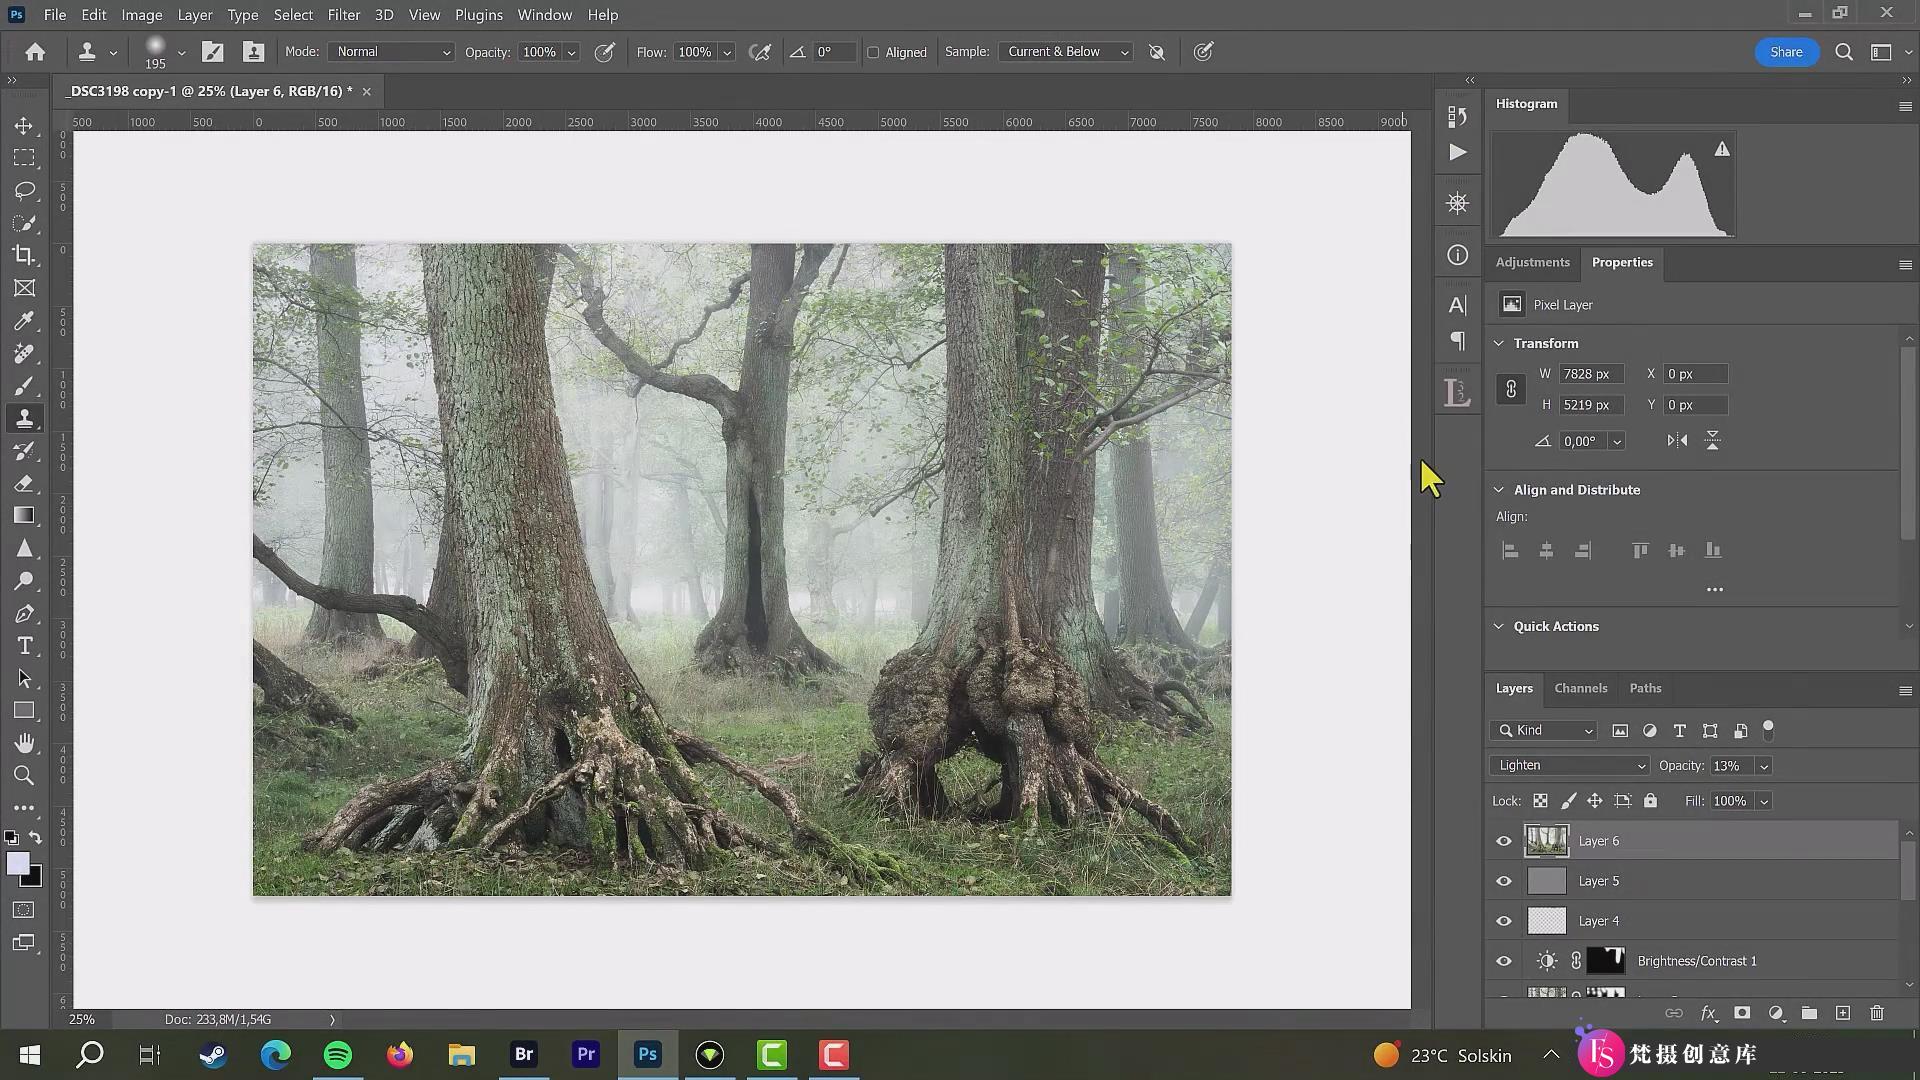Open the Clone Source panel button
1920x1080 pixels.
click(253, 52)
